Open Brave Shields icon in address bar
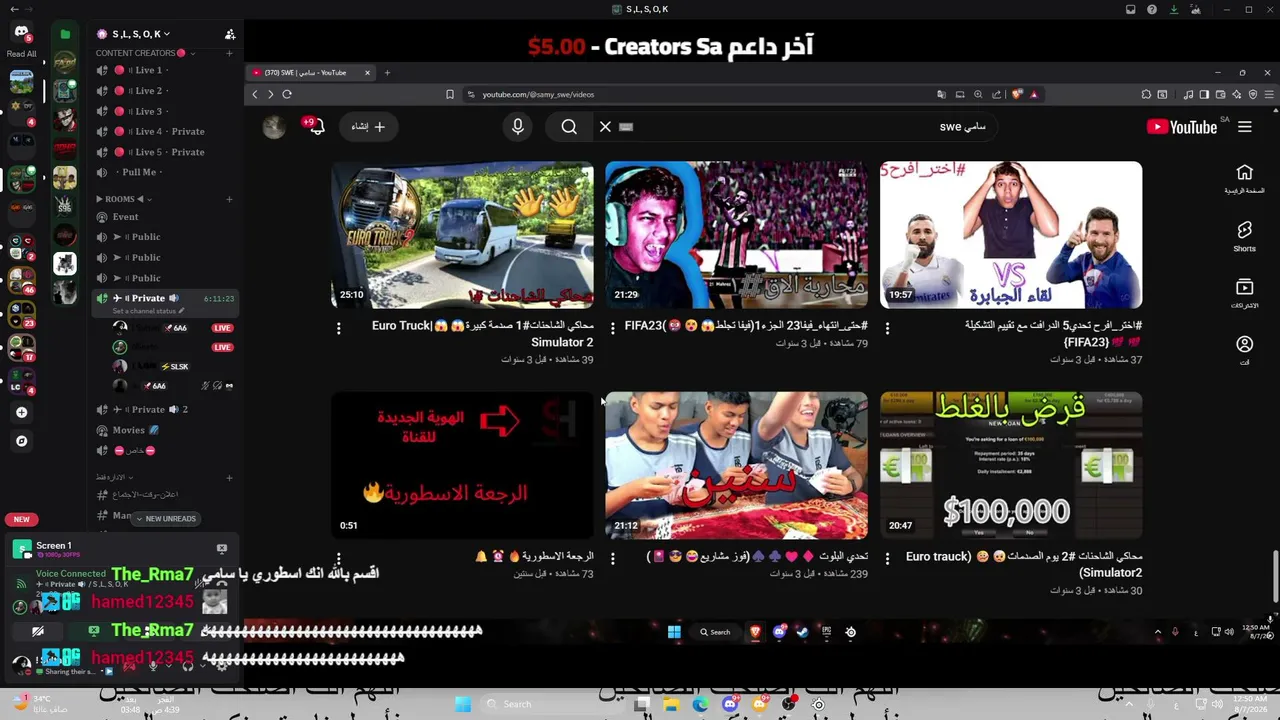 click(x=1018, y=94)
